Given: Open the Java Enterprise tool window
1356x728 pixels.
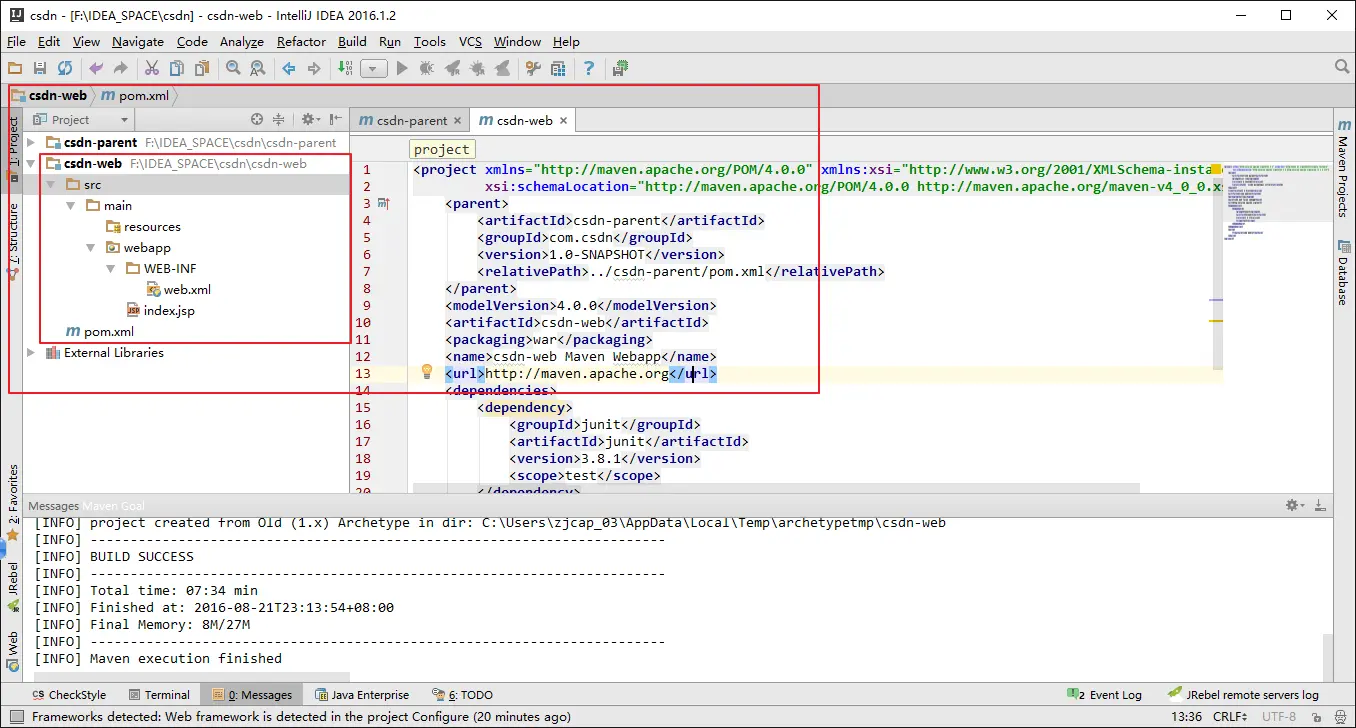Looking at the screenshot, I should [x=361, y=695].
